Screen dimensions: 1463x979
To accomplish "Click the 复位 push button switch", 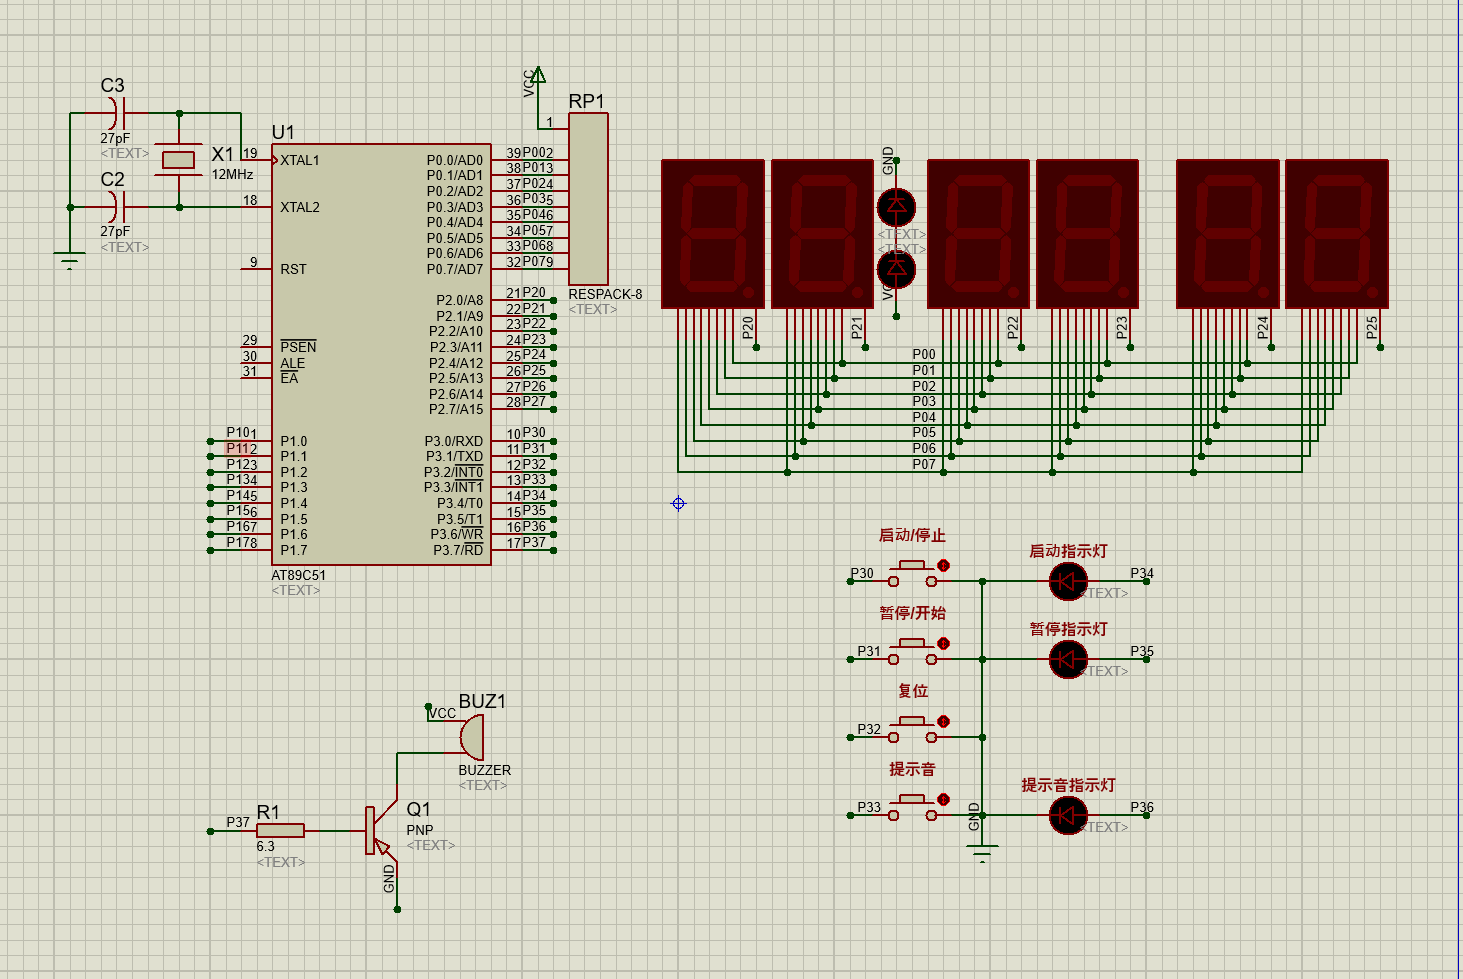I will [x=912, y=730].
